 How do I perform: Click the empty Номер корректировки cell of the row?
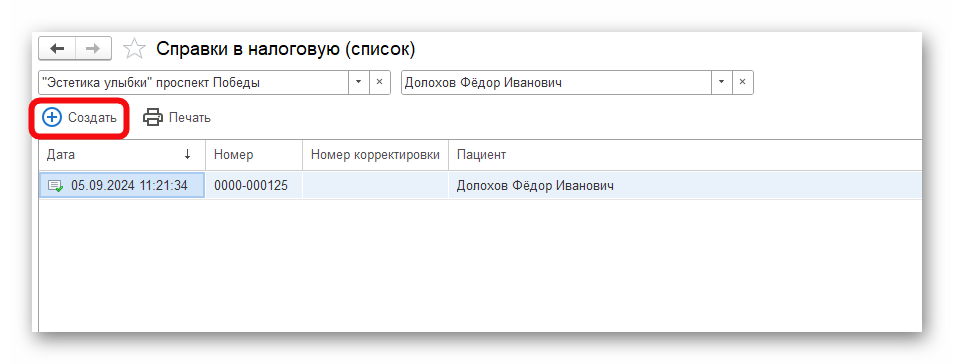pos(375,186)
